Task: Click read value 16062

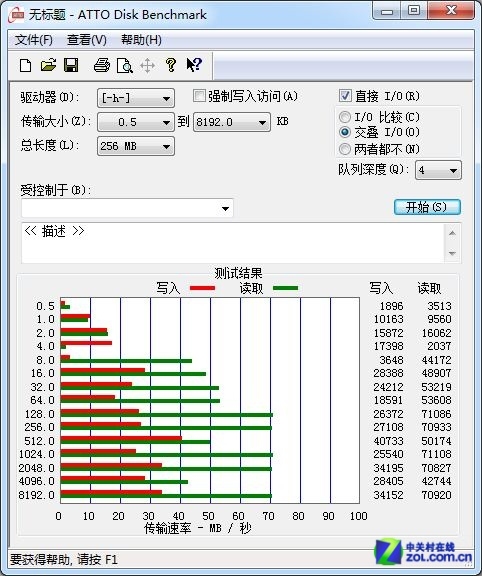Action: pos(436,333)
